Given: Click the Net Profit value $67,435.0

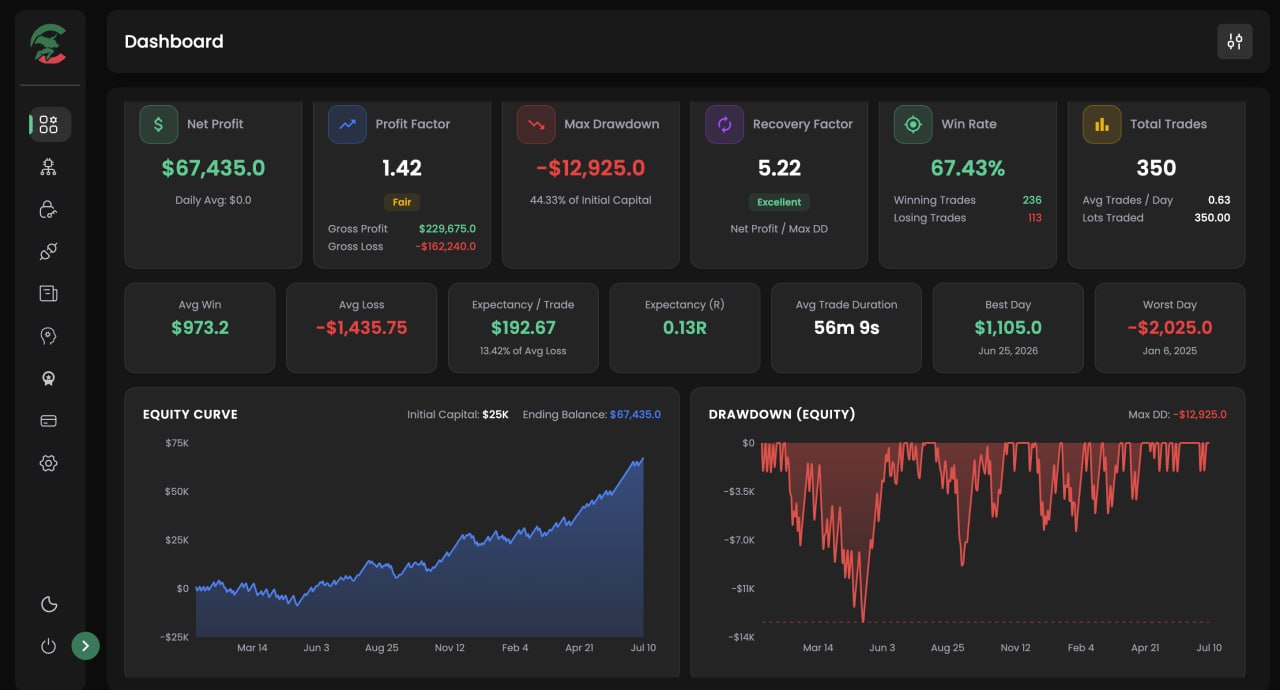Looking at the screenshot, I should 213,168.
